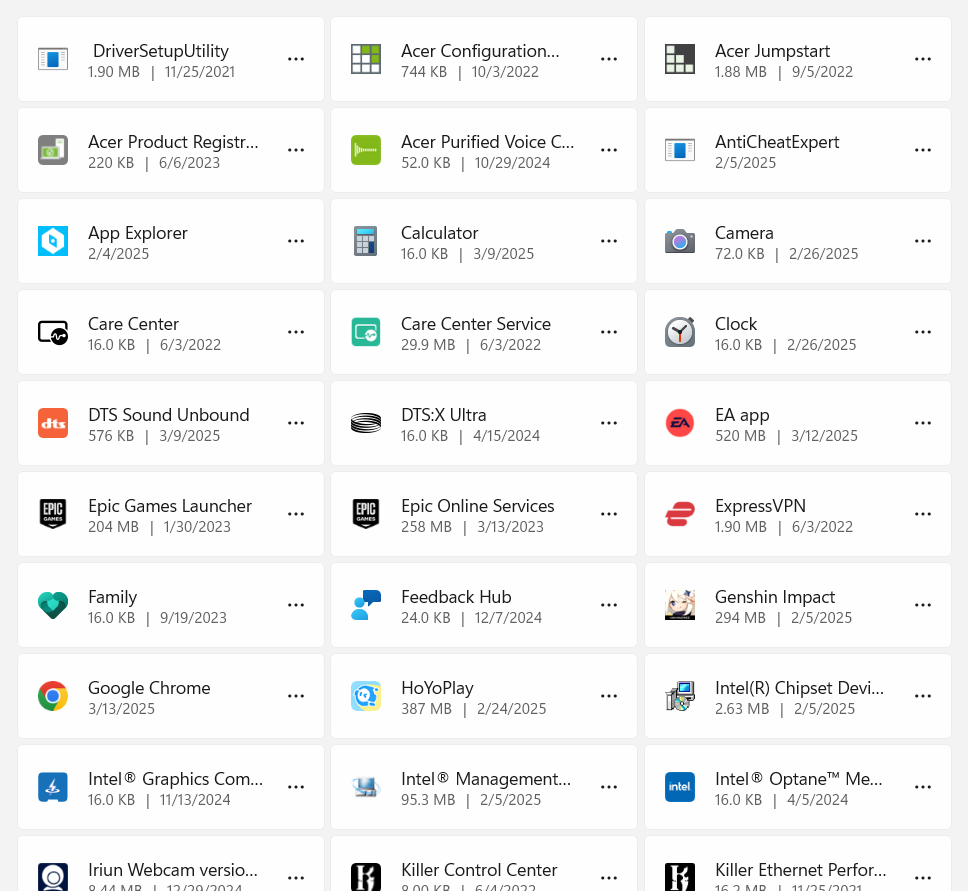Click the Acer Jumpstart app icon
Screen dimensions: 968x891
point(680,59)
